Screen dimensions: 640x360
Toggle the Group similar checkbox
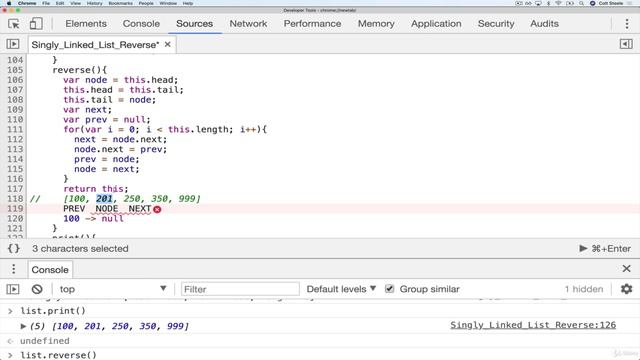389,289
